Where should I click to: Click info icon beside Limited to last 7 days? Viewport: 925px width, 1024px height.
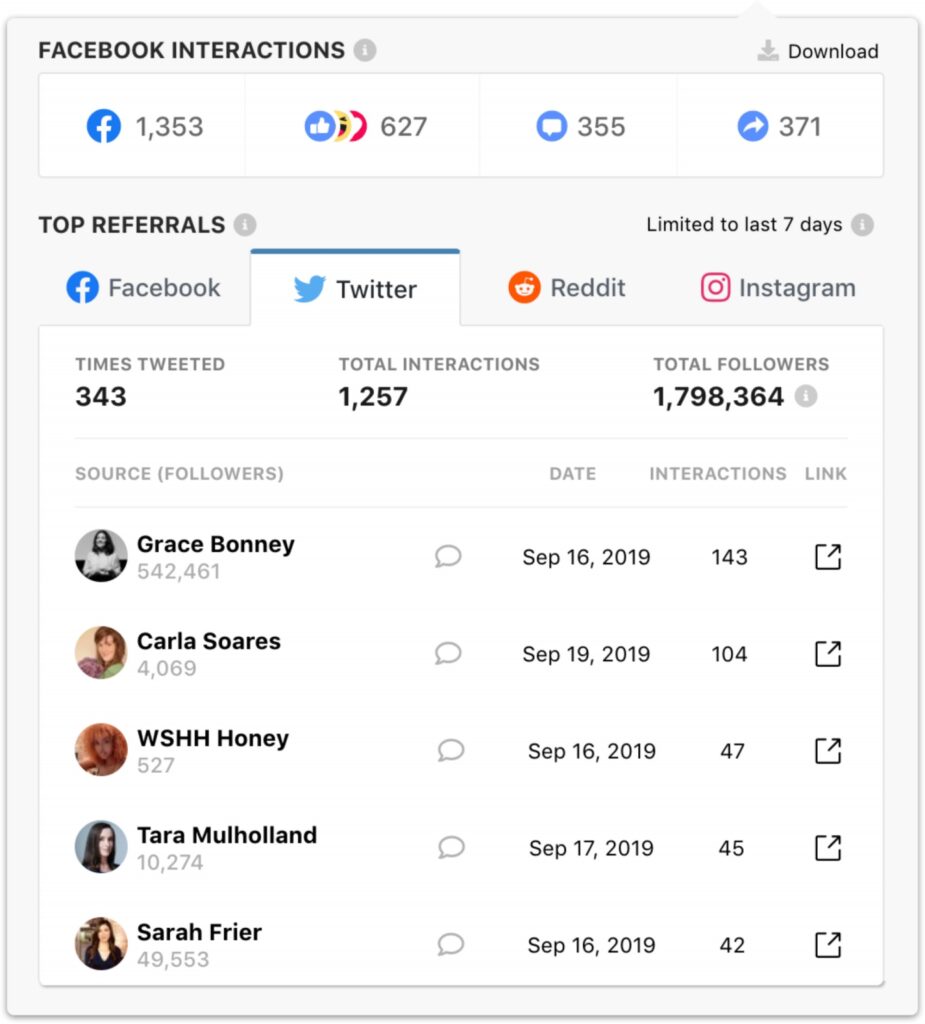(x=863, y=225)
